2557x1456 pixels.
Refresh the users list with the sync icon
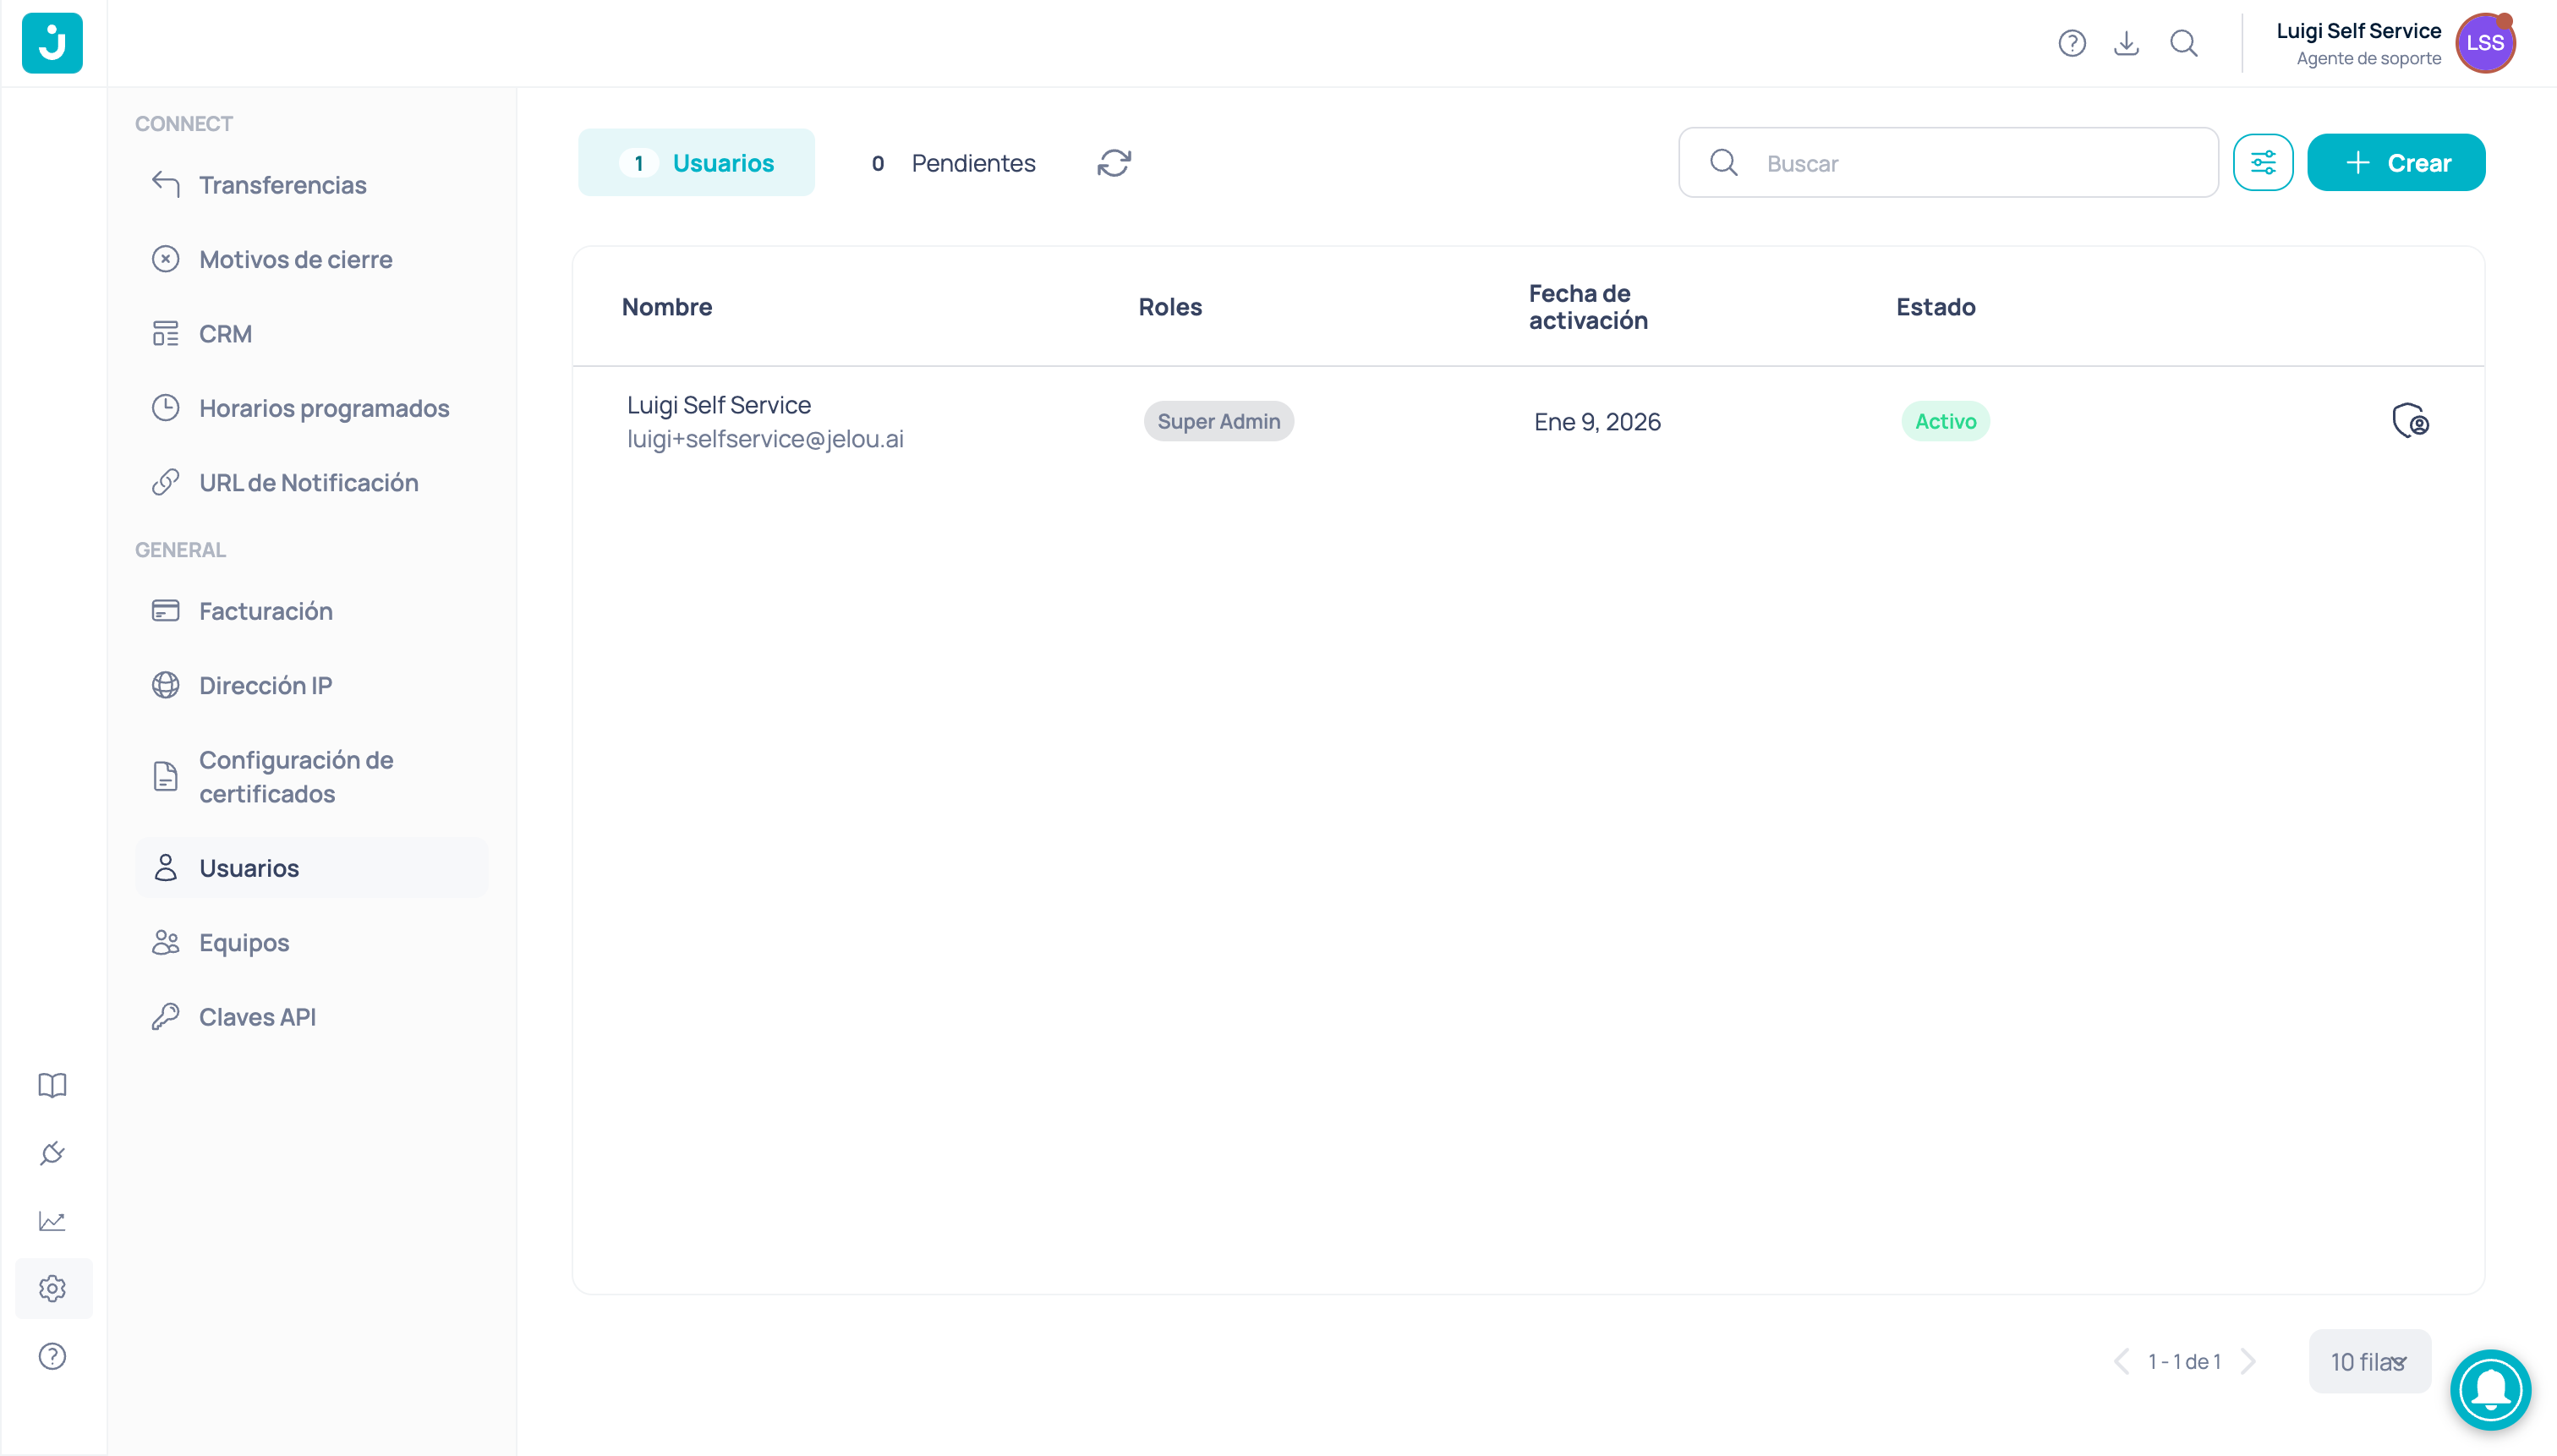[x=1114, y=162]
